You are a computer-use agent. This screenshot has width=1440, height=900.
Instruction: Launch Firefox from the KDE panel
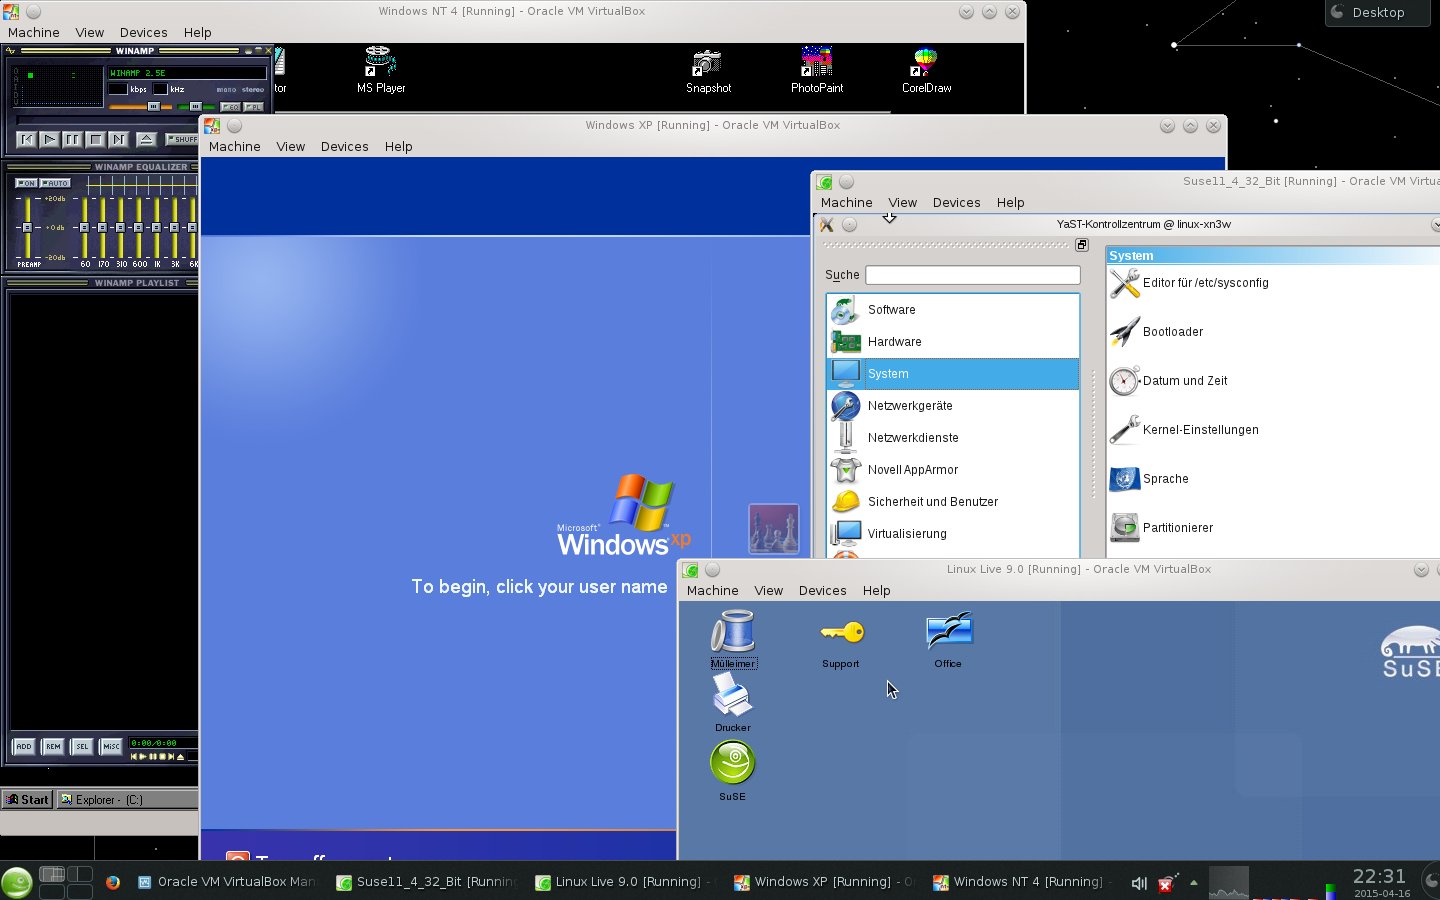[x=113, y=882]
